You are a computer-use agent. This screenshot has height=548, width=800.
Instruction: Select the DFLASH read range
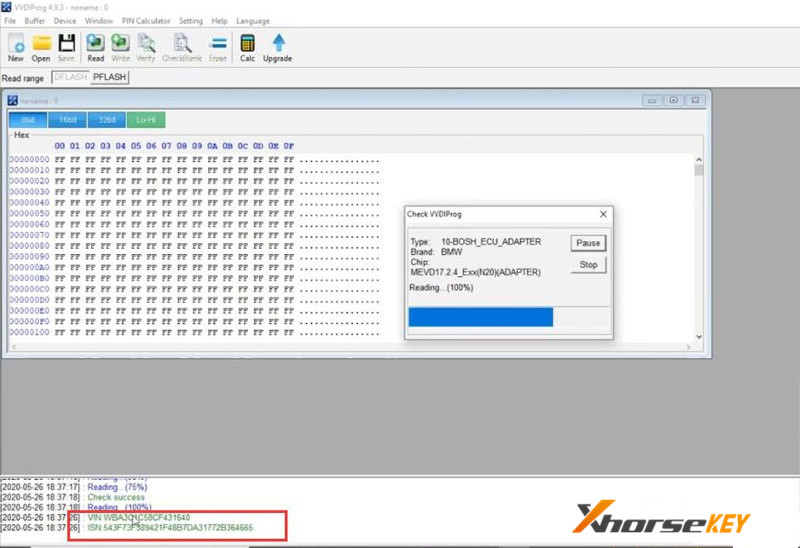pos(71,77)
